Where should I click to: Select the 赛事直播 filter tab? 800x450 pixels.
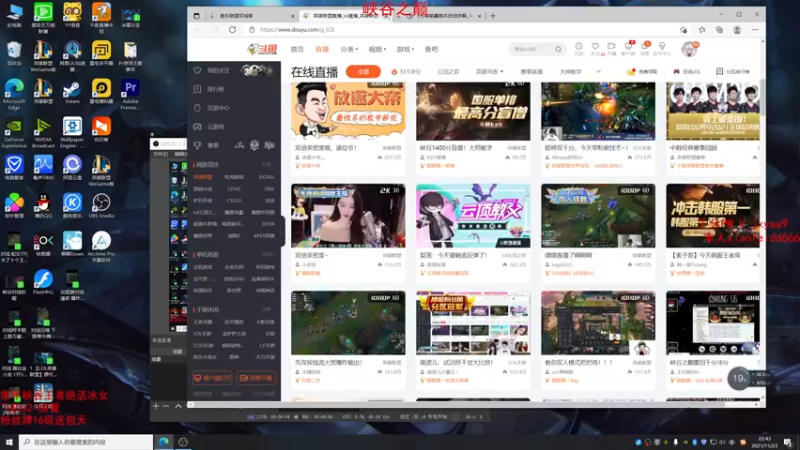pyautogui.click(x=531, y=72)
